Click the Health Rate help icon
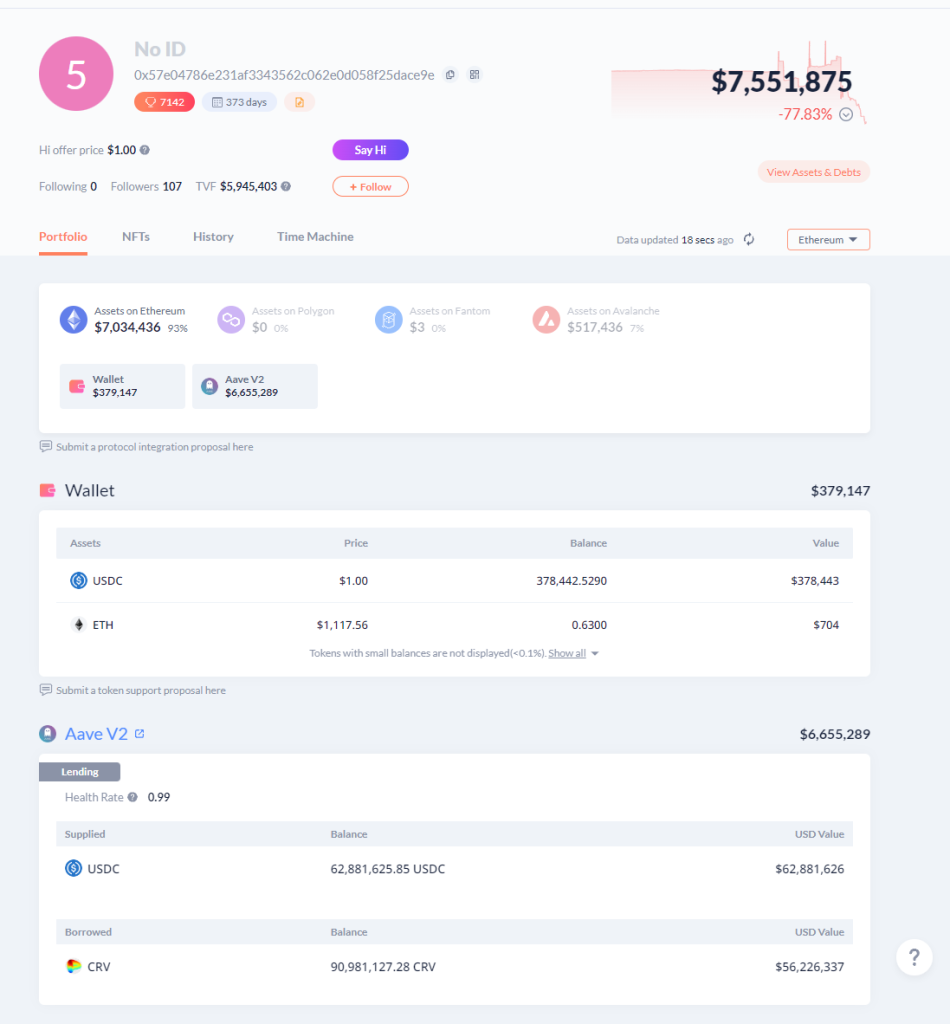Image resolution: width=950 pixels, height=1024 pixels. (133, 797)
